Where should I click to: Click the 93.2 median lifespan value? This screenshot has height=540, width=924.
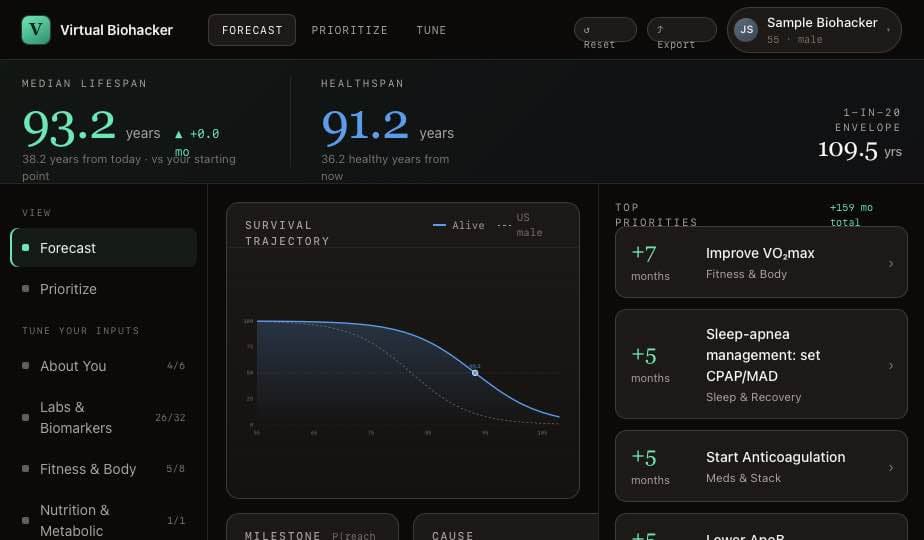click(x=69, y=127)
